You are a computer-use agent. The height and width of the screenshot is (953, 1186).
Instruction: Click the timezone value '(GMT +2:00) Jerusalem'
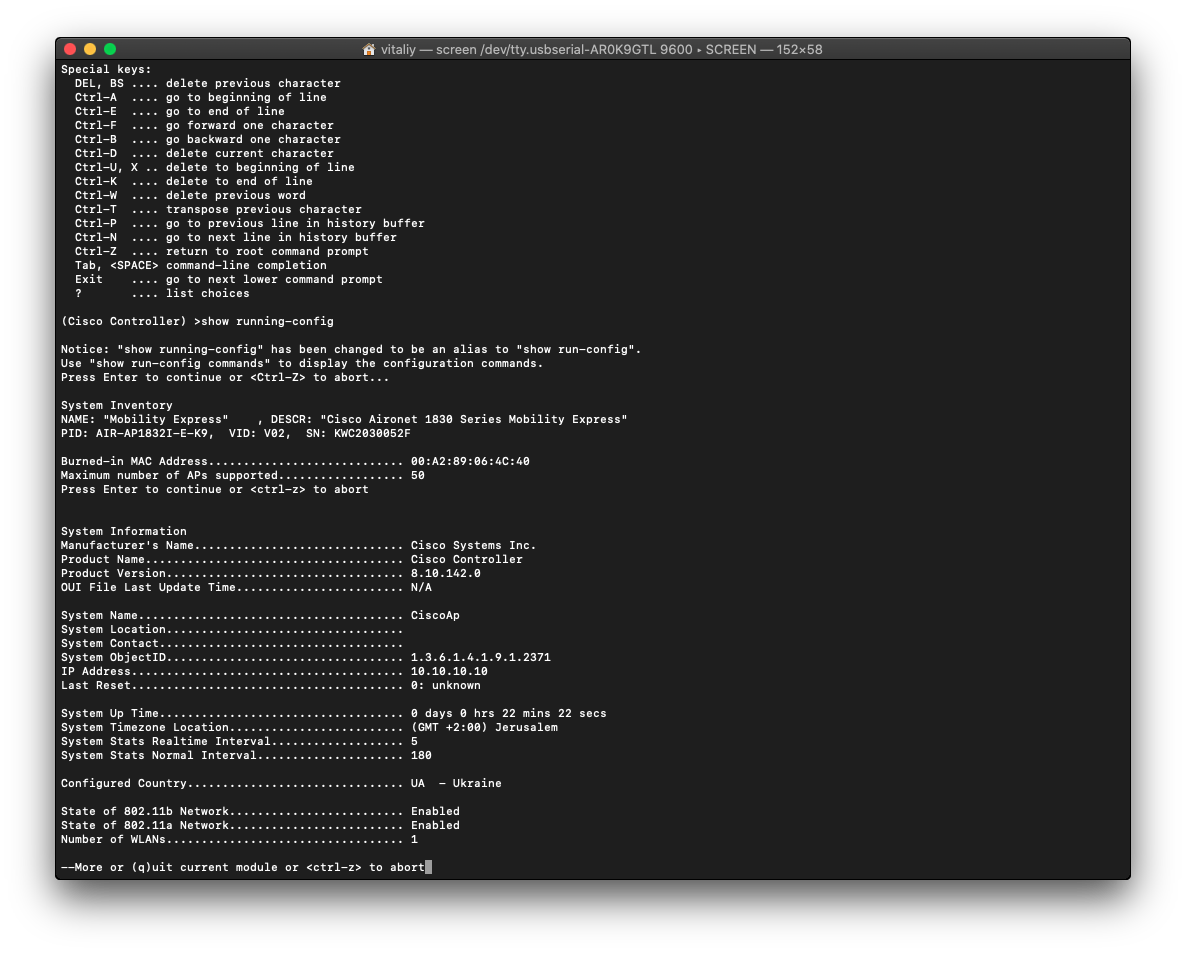click(x=484, y=728)
